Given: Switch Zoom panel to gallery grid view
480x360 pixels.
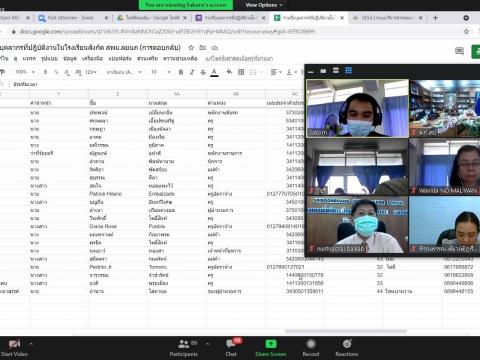Looking at the screenshot, I should tap(348, 70).
